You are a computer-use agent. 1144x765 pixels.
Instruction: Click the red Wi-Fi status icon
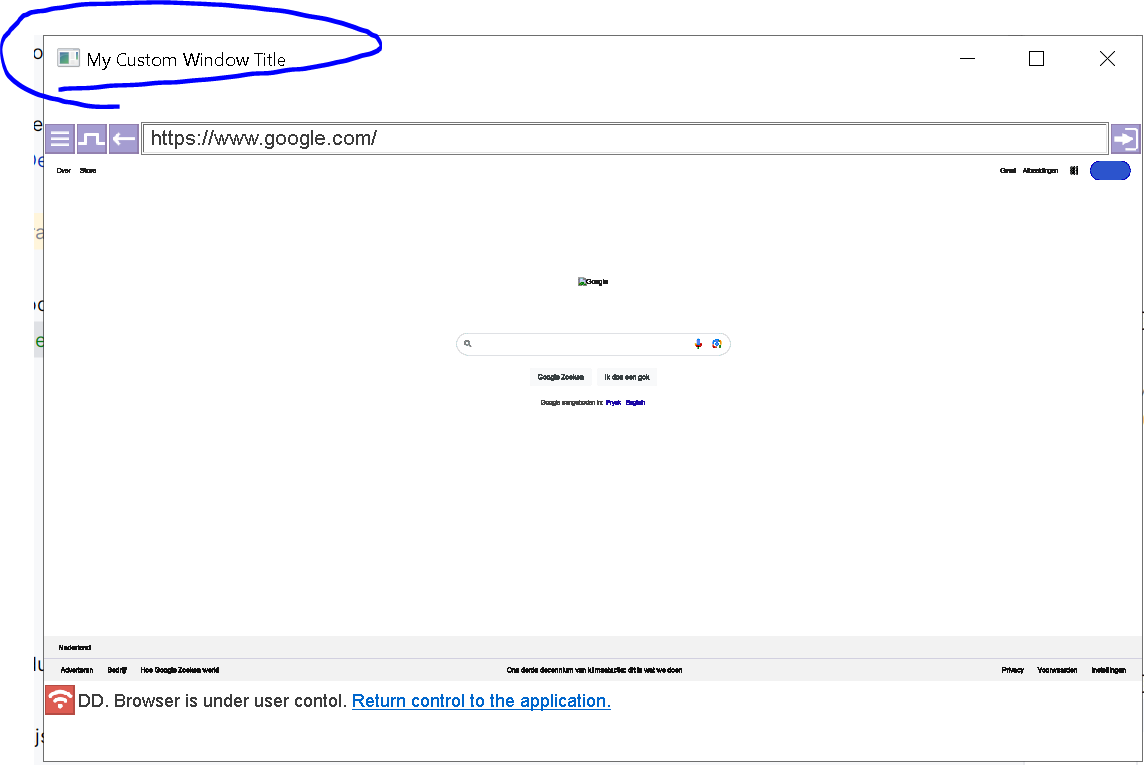coord(60,700)
